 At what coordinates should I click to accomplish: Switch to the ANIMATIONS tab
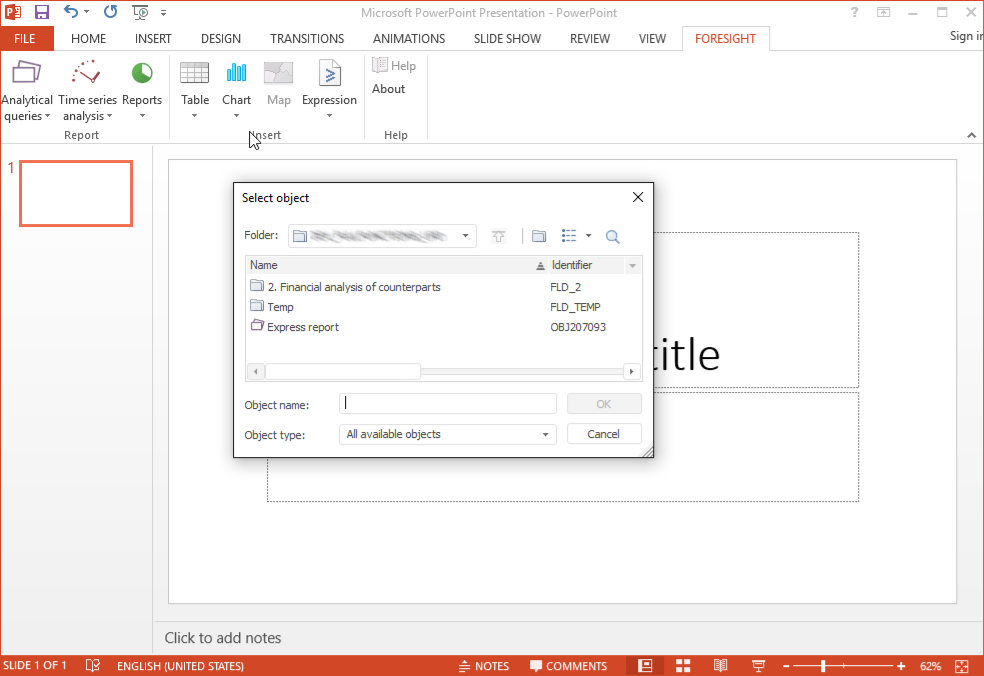409,39
